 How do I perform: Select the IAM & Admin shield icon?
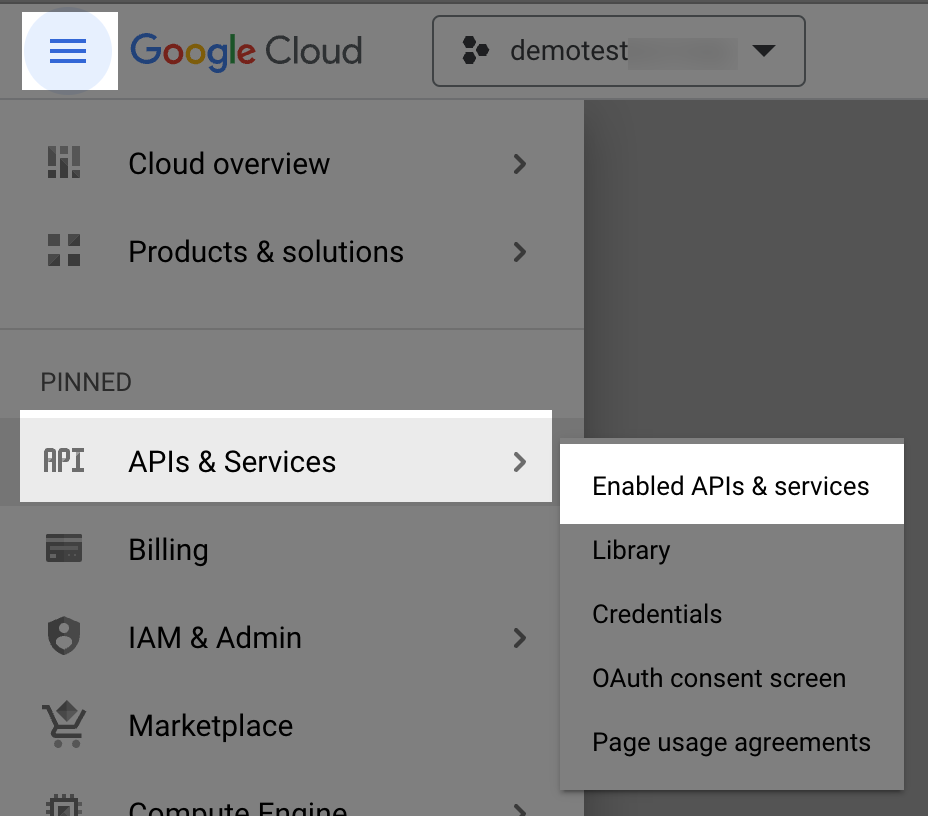pos(64,637)
